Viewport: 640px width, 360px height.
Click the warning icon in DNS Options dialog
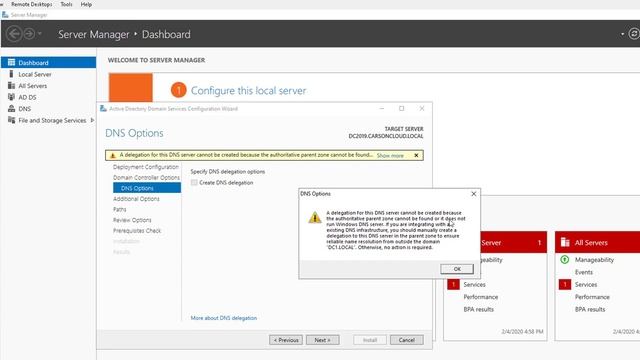315,218
